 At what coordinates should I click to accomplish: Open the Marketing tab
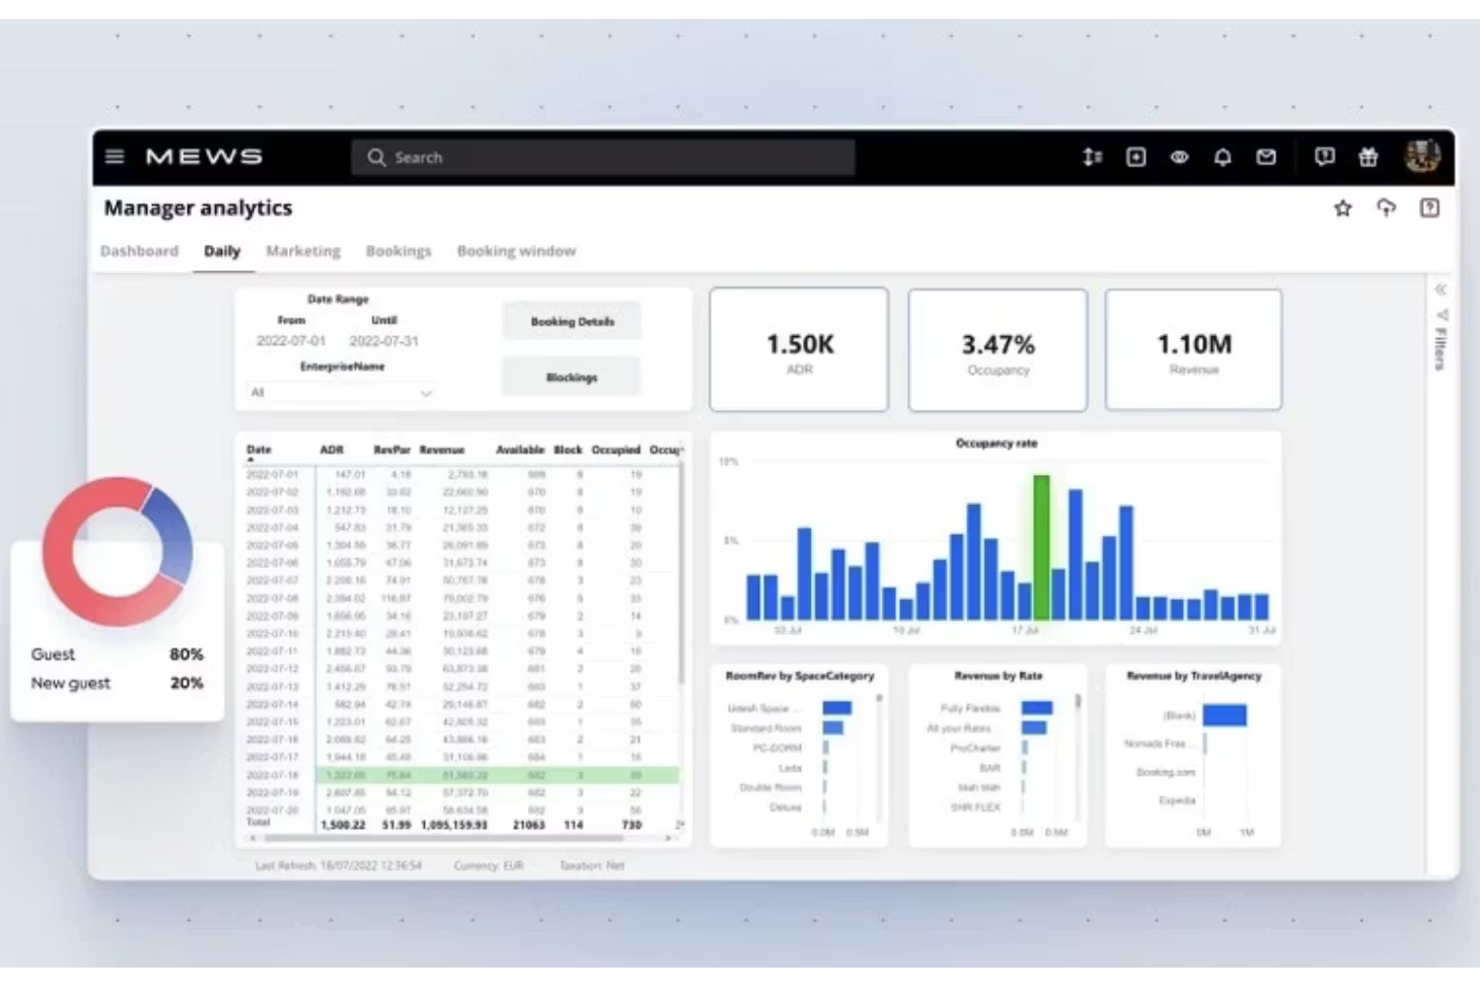(x=303, y=251)
